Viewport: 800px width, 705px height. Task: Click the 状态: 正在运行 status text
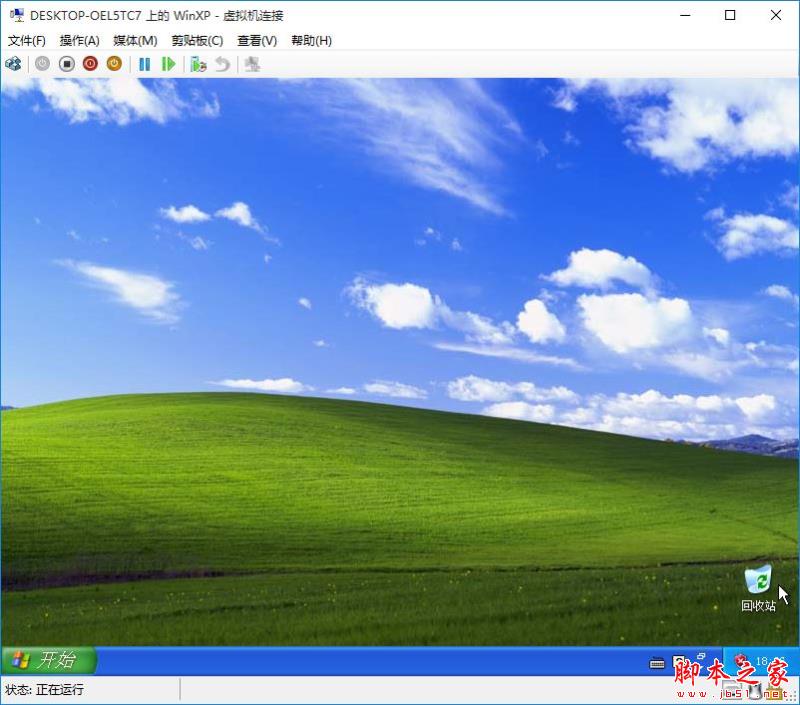[44, 690]
